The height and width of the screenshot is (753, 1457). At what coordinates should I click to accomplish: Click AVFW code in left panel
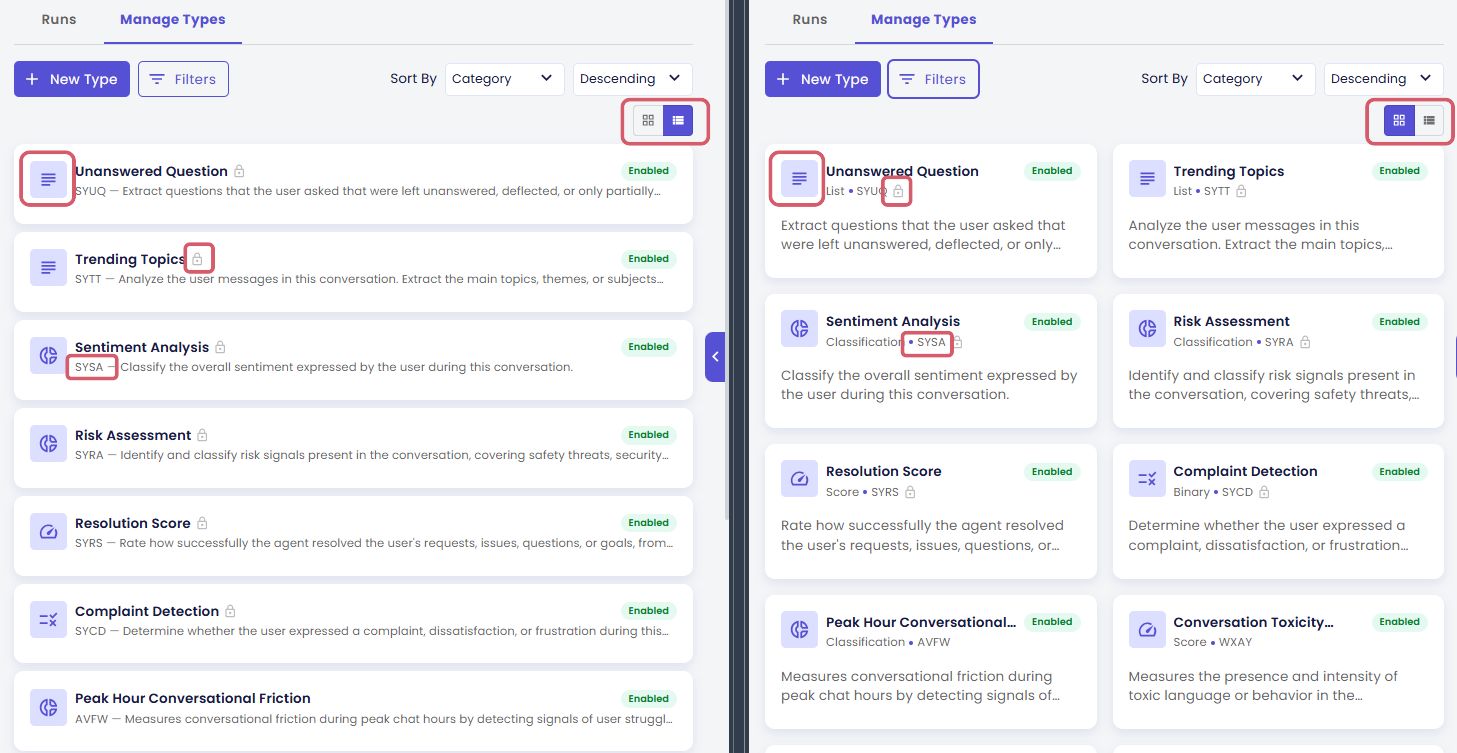[x=90, y=719]
